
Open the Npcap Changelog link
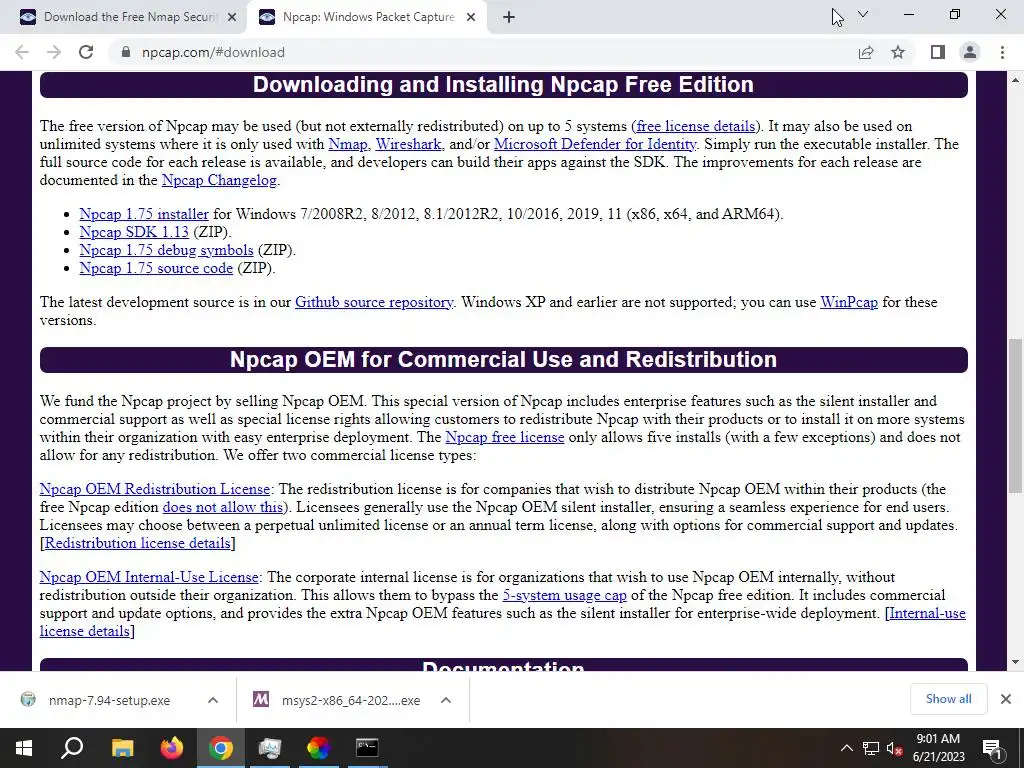click(x=219, y=180)
